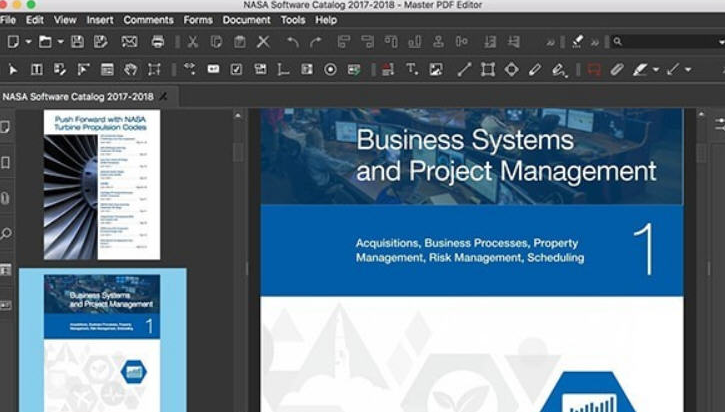Select the Add Text tool

[412, 69]
